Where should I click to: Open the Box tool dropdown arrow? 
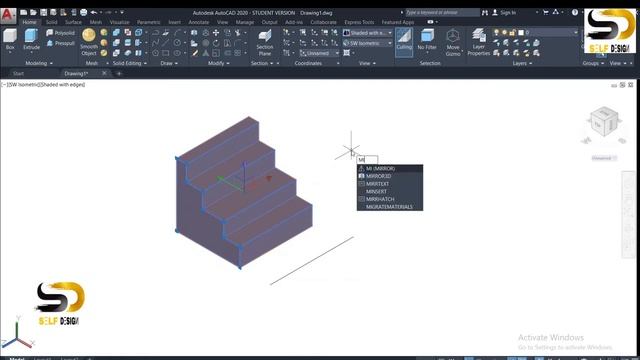10,52
